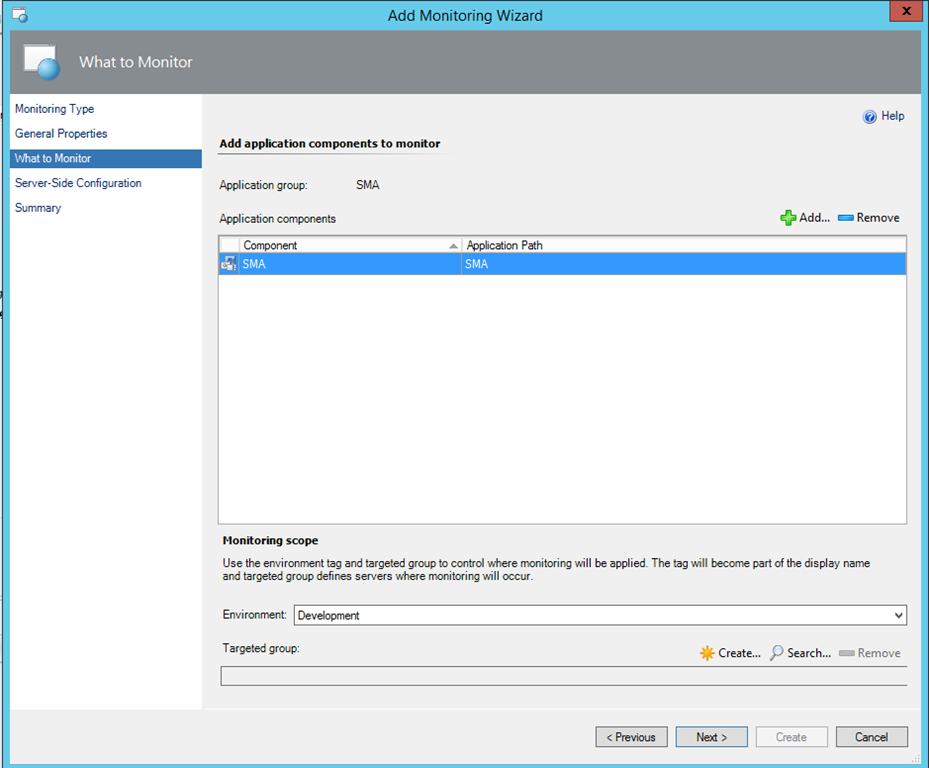Click the blue Remove components icon

point(845,218)
